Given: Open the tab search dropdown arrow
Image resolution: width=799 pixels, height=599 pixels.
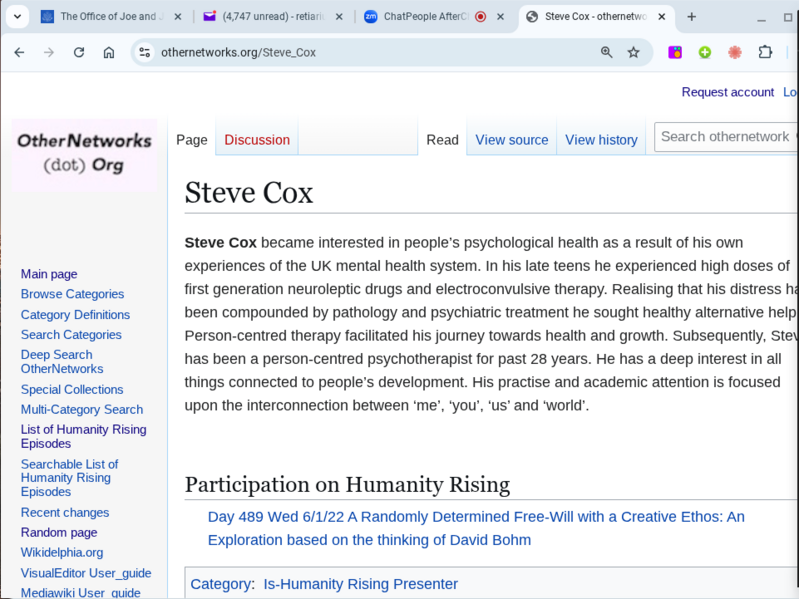Looking at the screenshot, I should (x=17, y=16).
